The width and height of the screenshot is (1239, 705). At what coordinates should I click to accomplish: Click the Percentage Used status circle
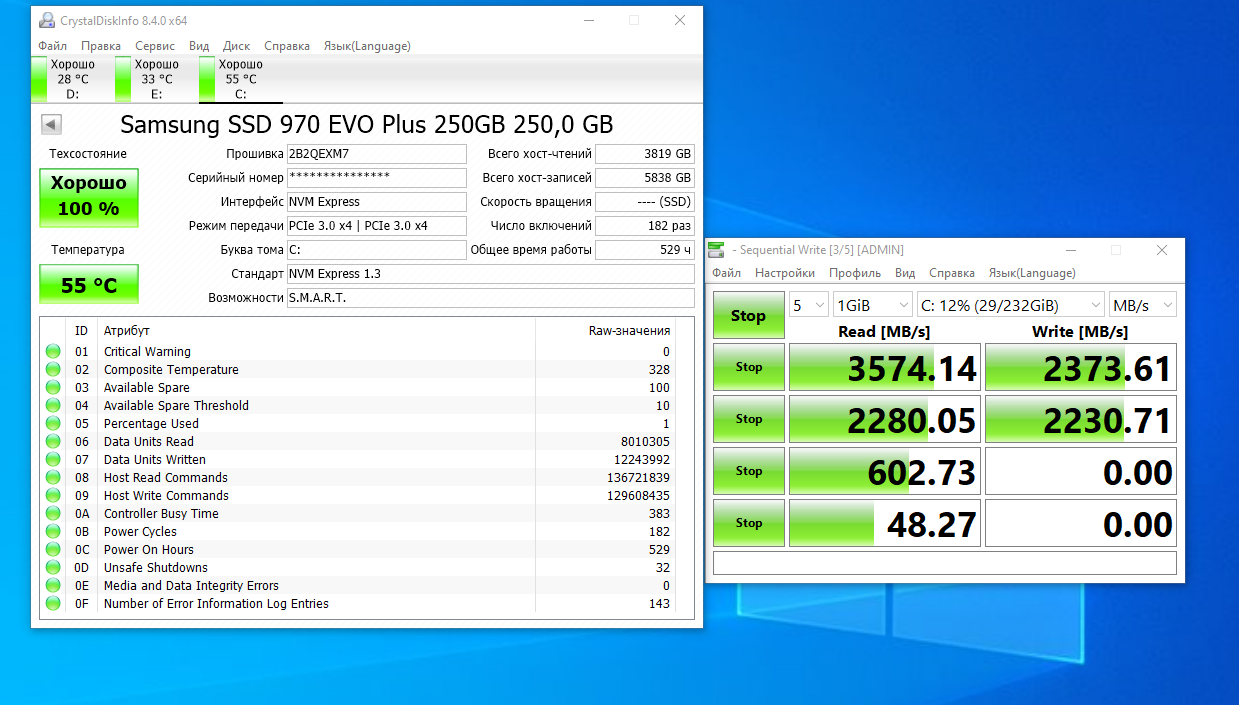[52, 424]
